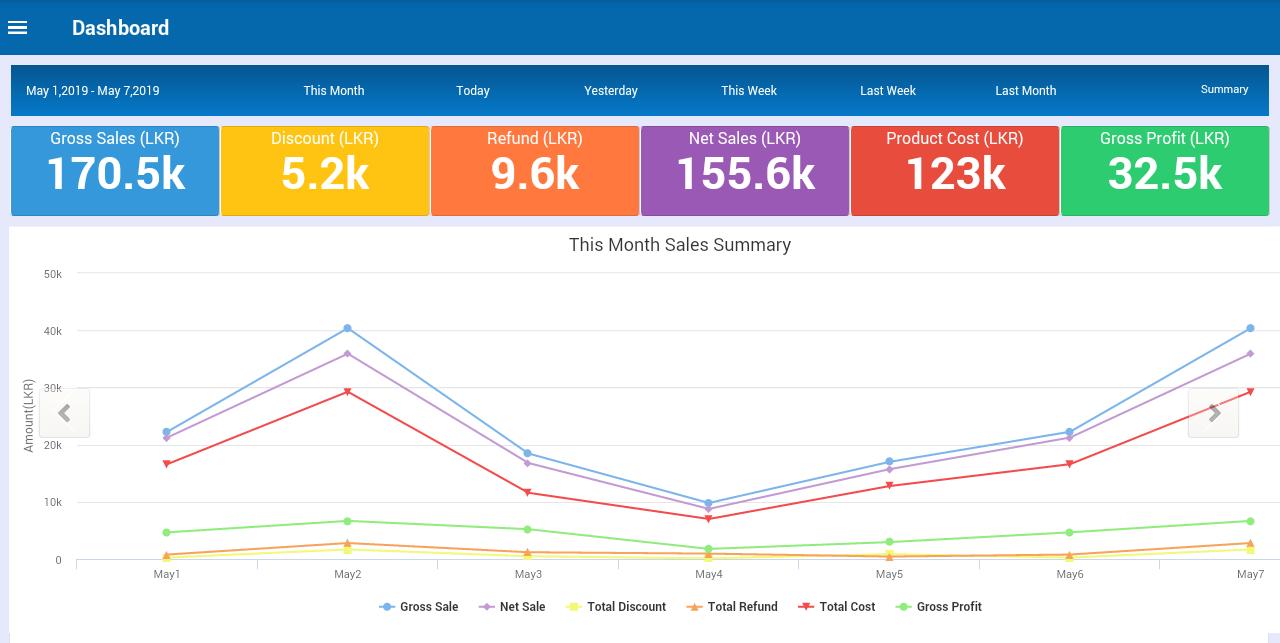This screenshot has height=643, width=1280.
Task: Select the This Month filter
Action: (334, 90)
